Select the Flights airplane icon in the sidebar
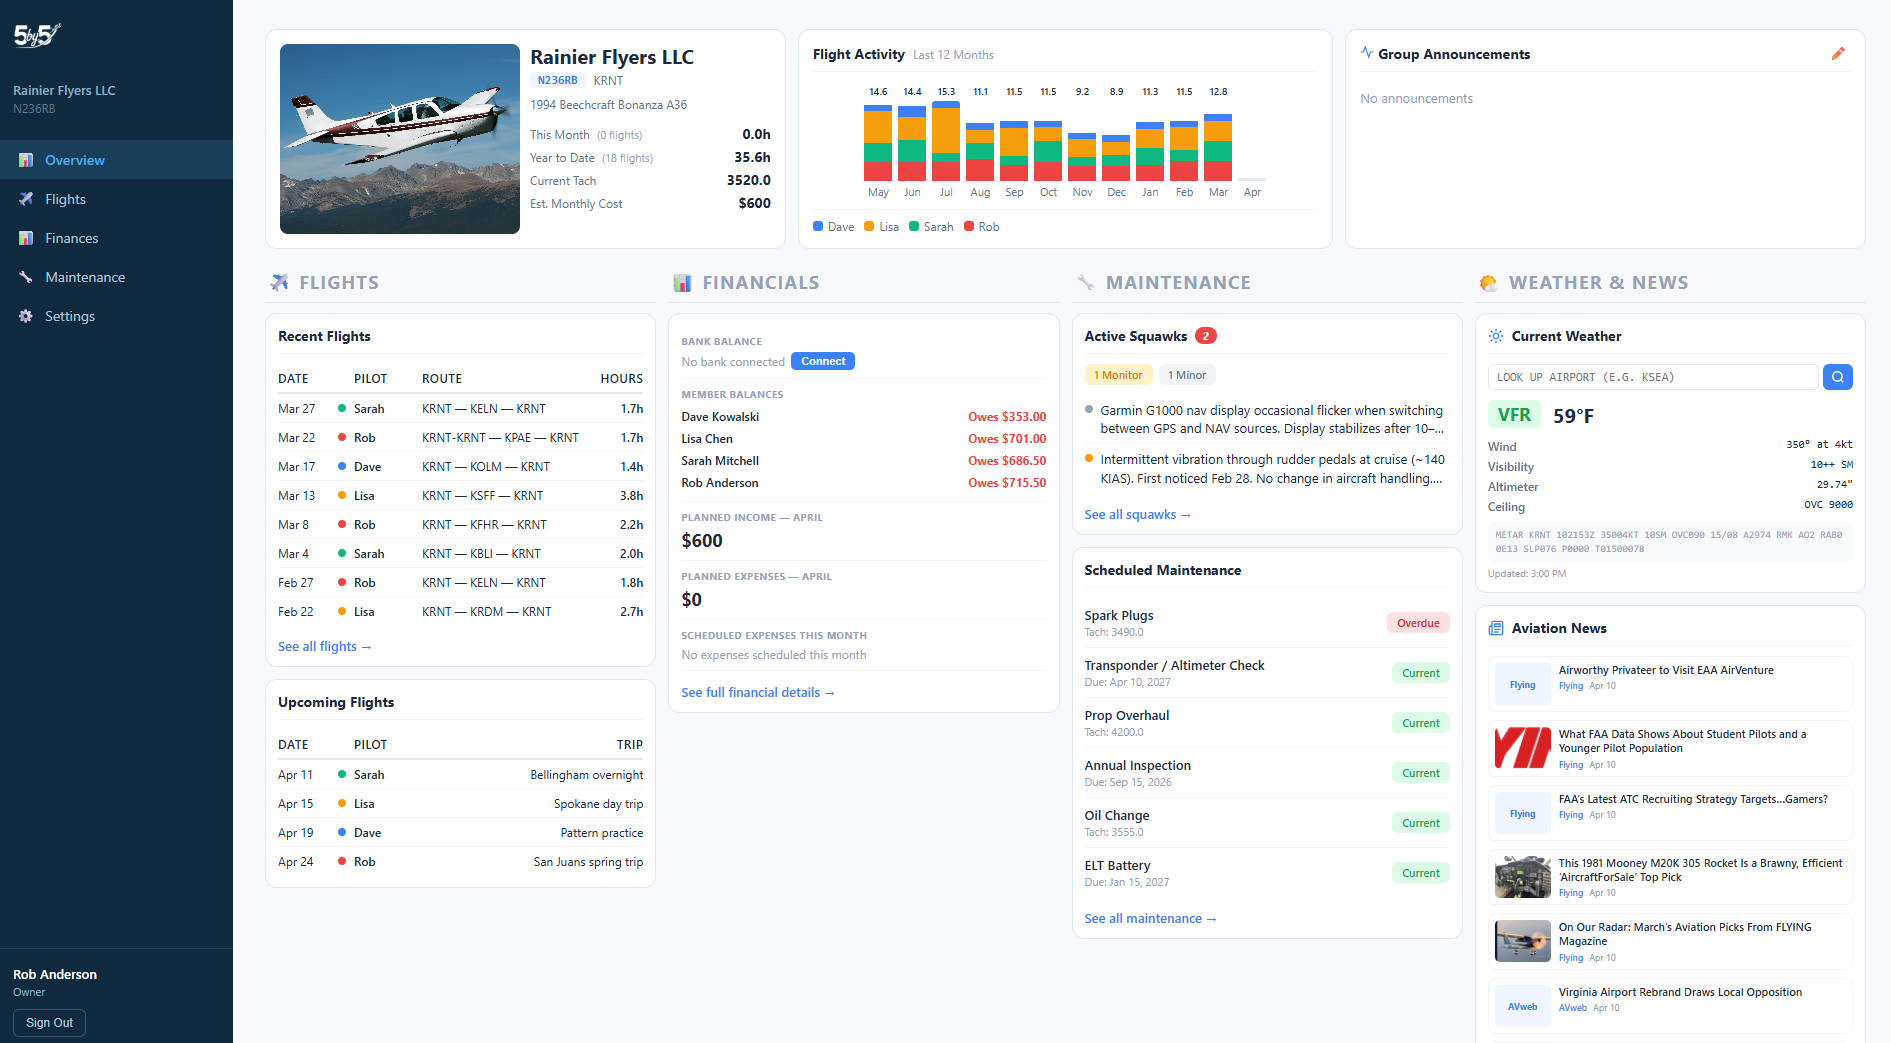The image size is (1891, 1043). pos(25,199)
